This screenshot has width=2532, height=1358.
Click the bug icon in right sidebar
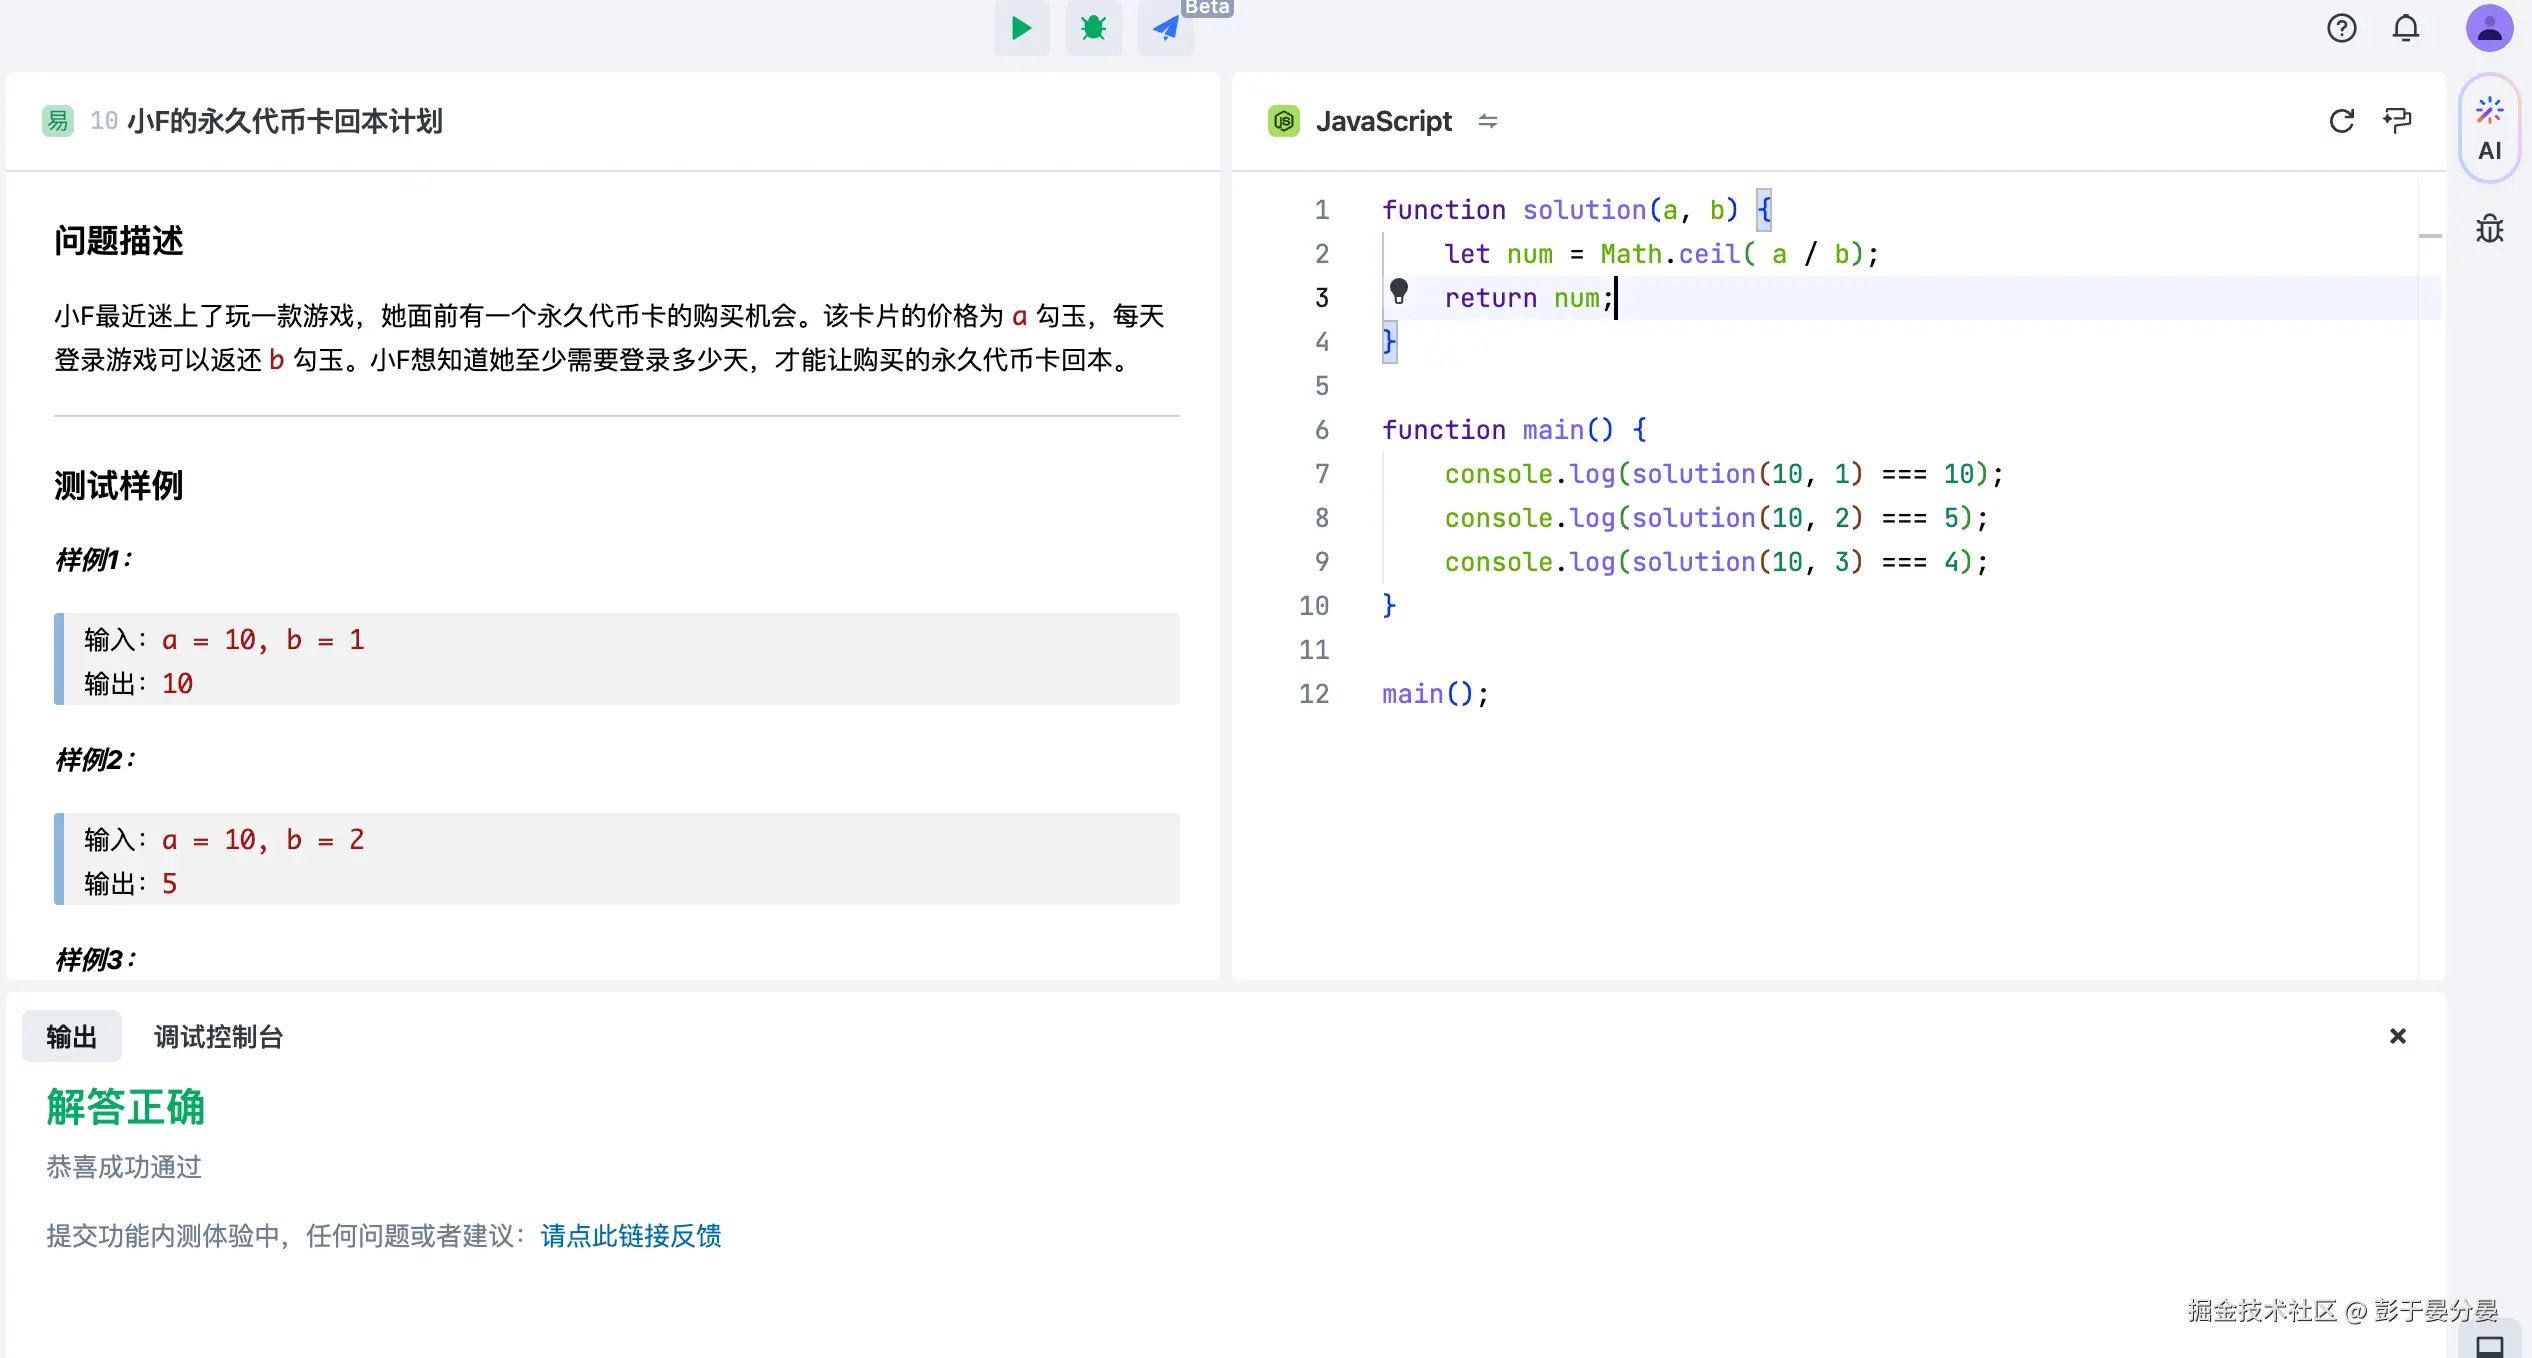[2489, 229]
